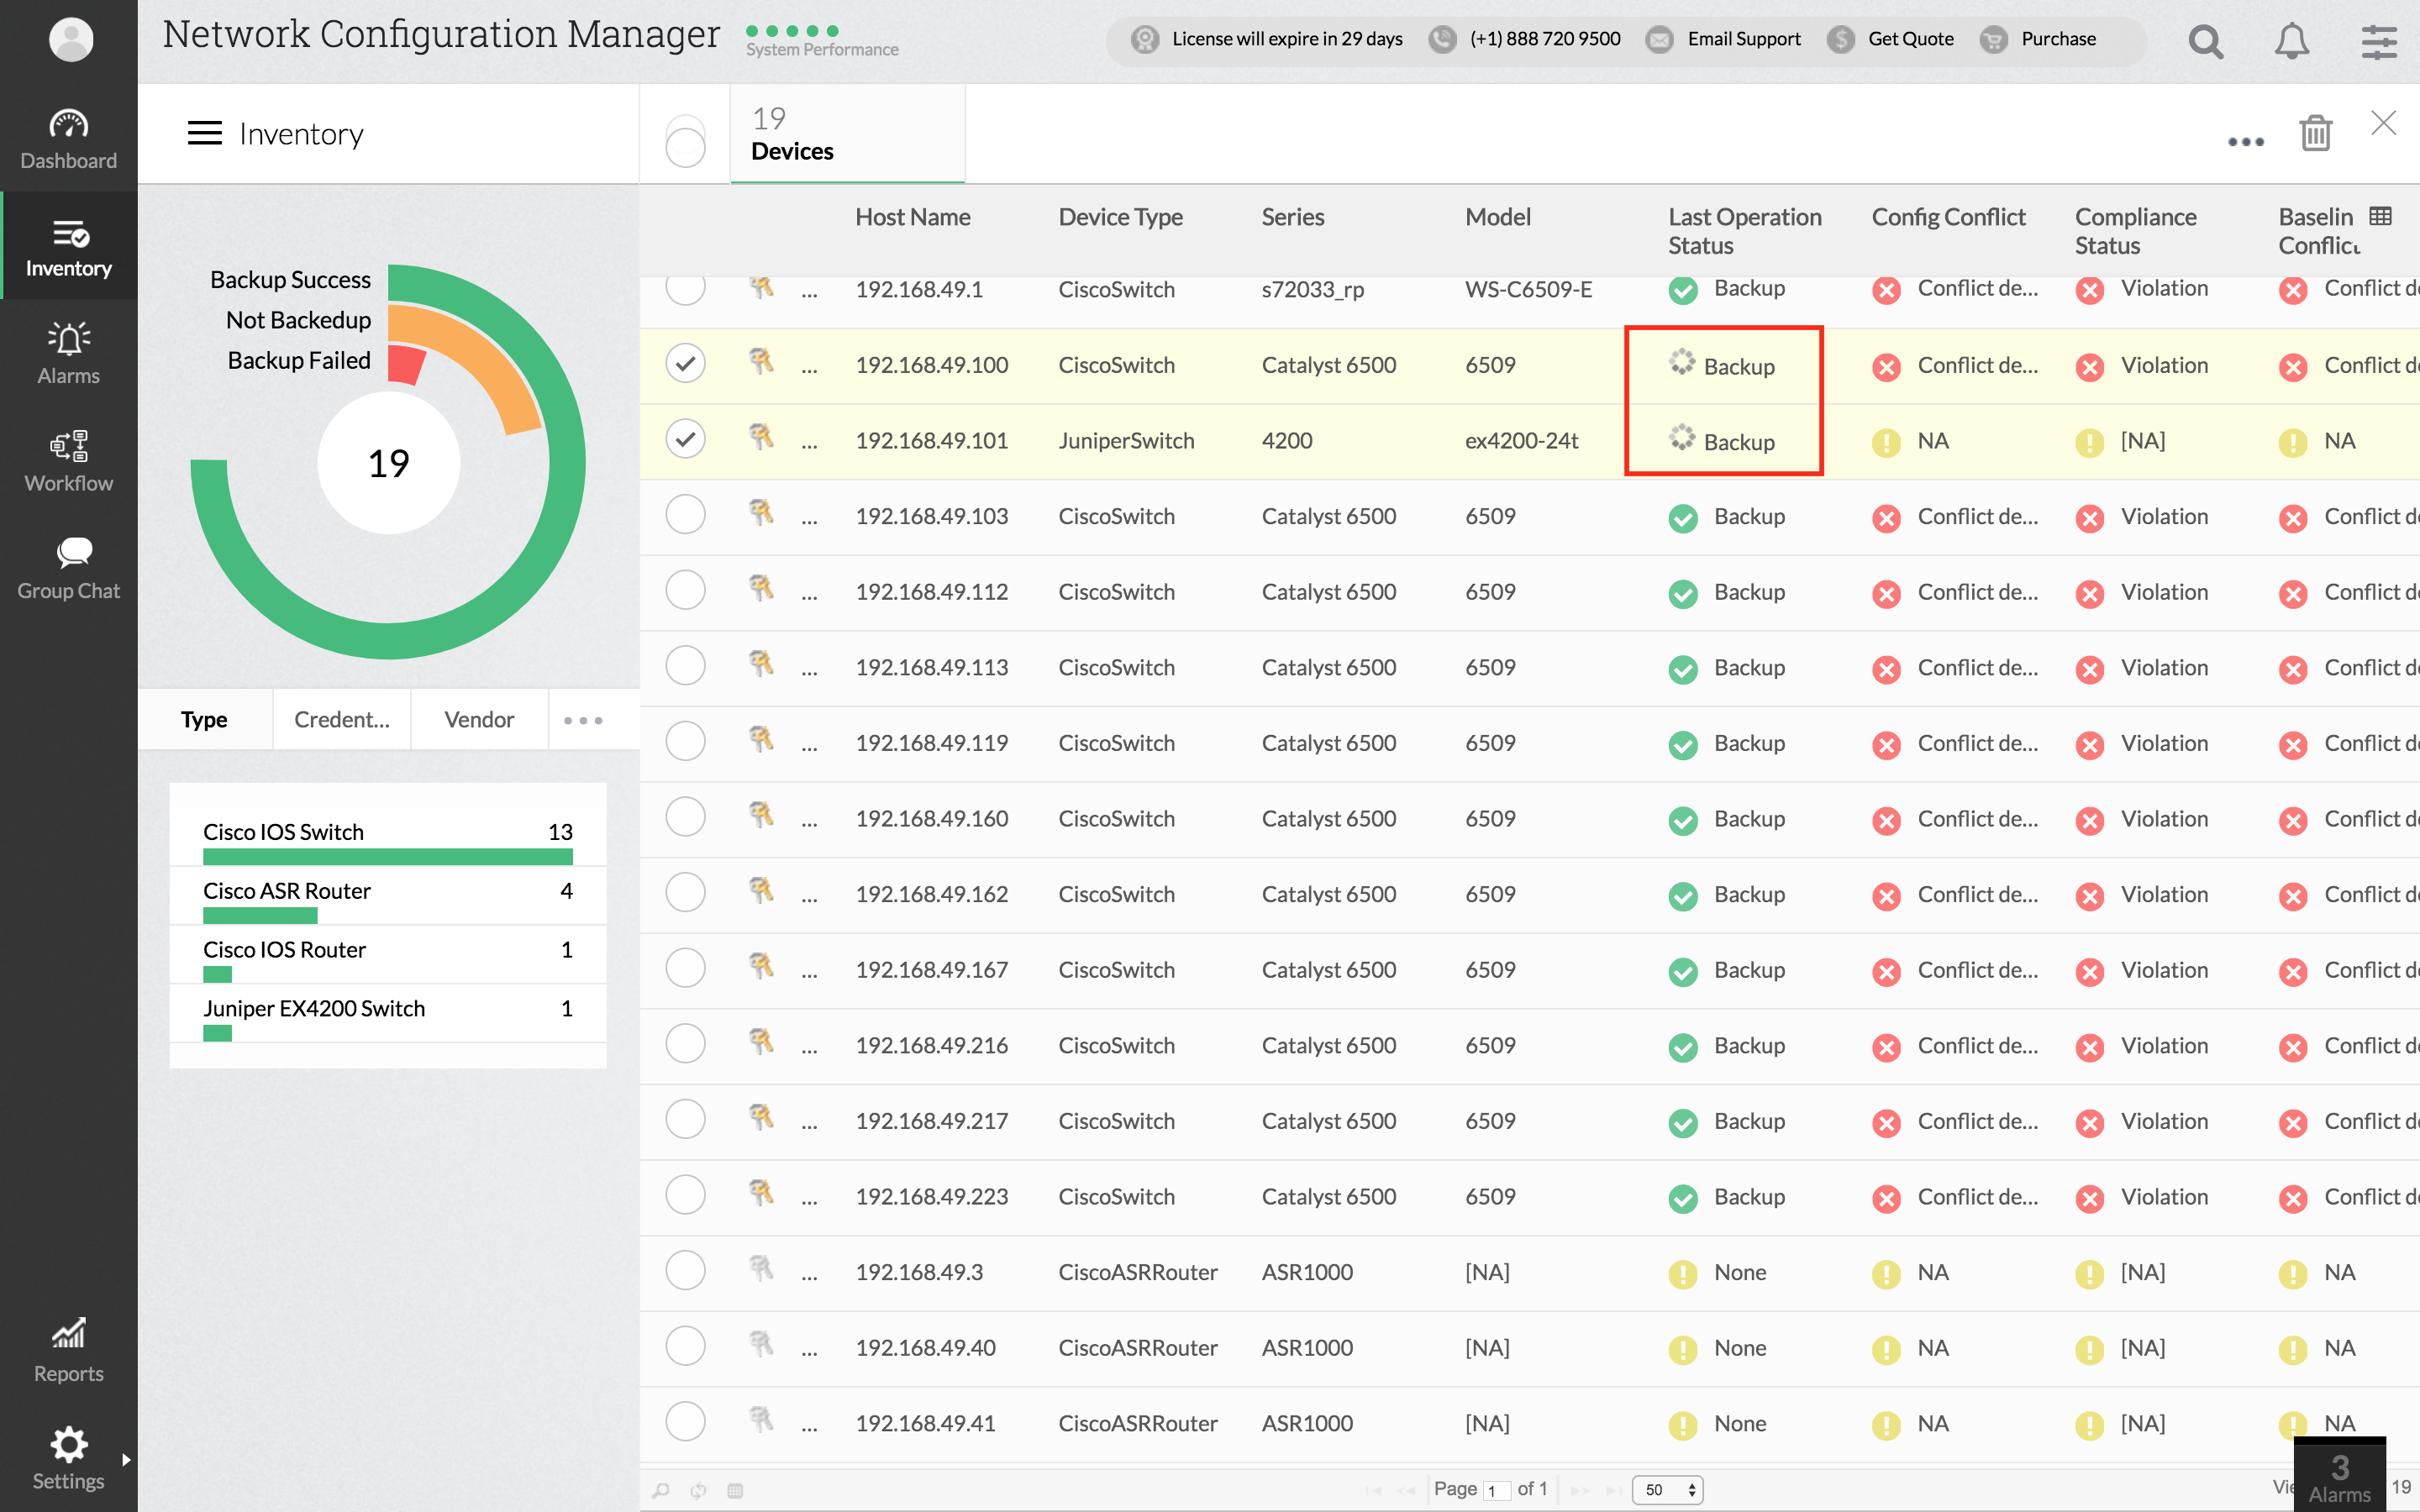The width and height of the screenshot is (2420, 1512).
Task: Open the three-dots more actions menu
Action: pyautogui.click(x=2245, y=141)
